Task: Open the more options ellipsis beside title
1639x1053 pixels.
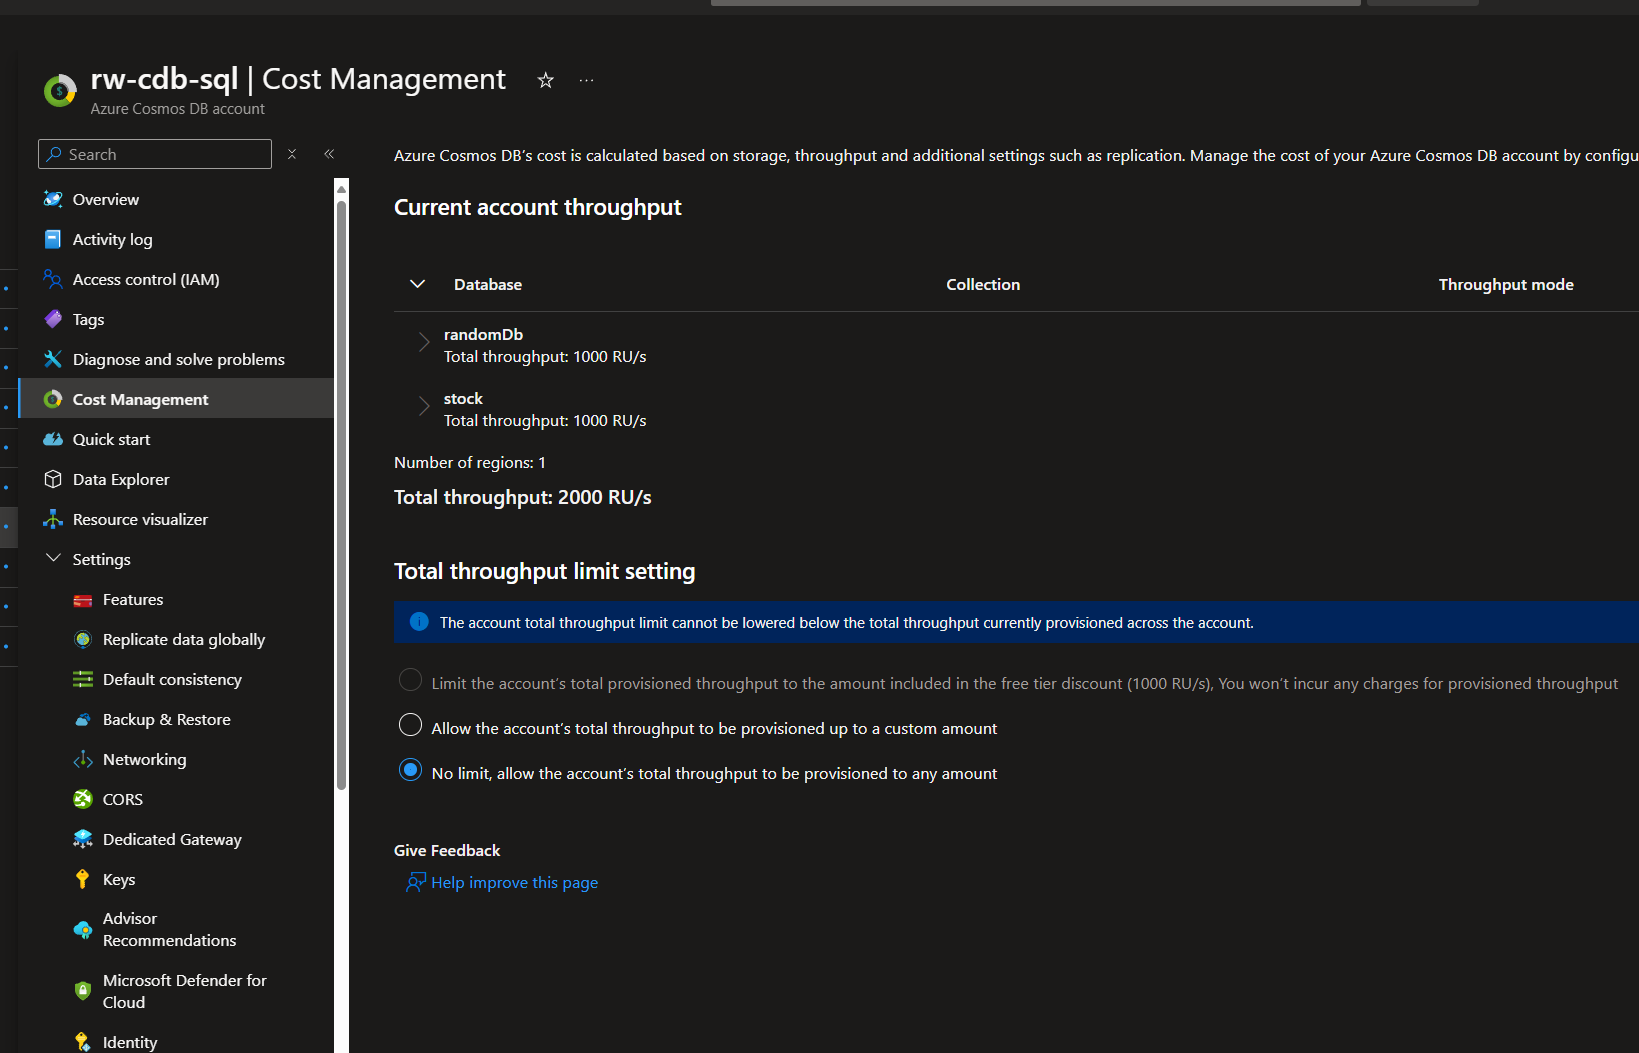Action: click(586, 80)
